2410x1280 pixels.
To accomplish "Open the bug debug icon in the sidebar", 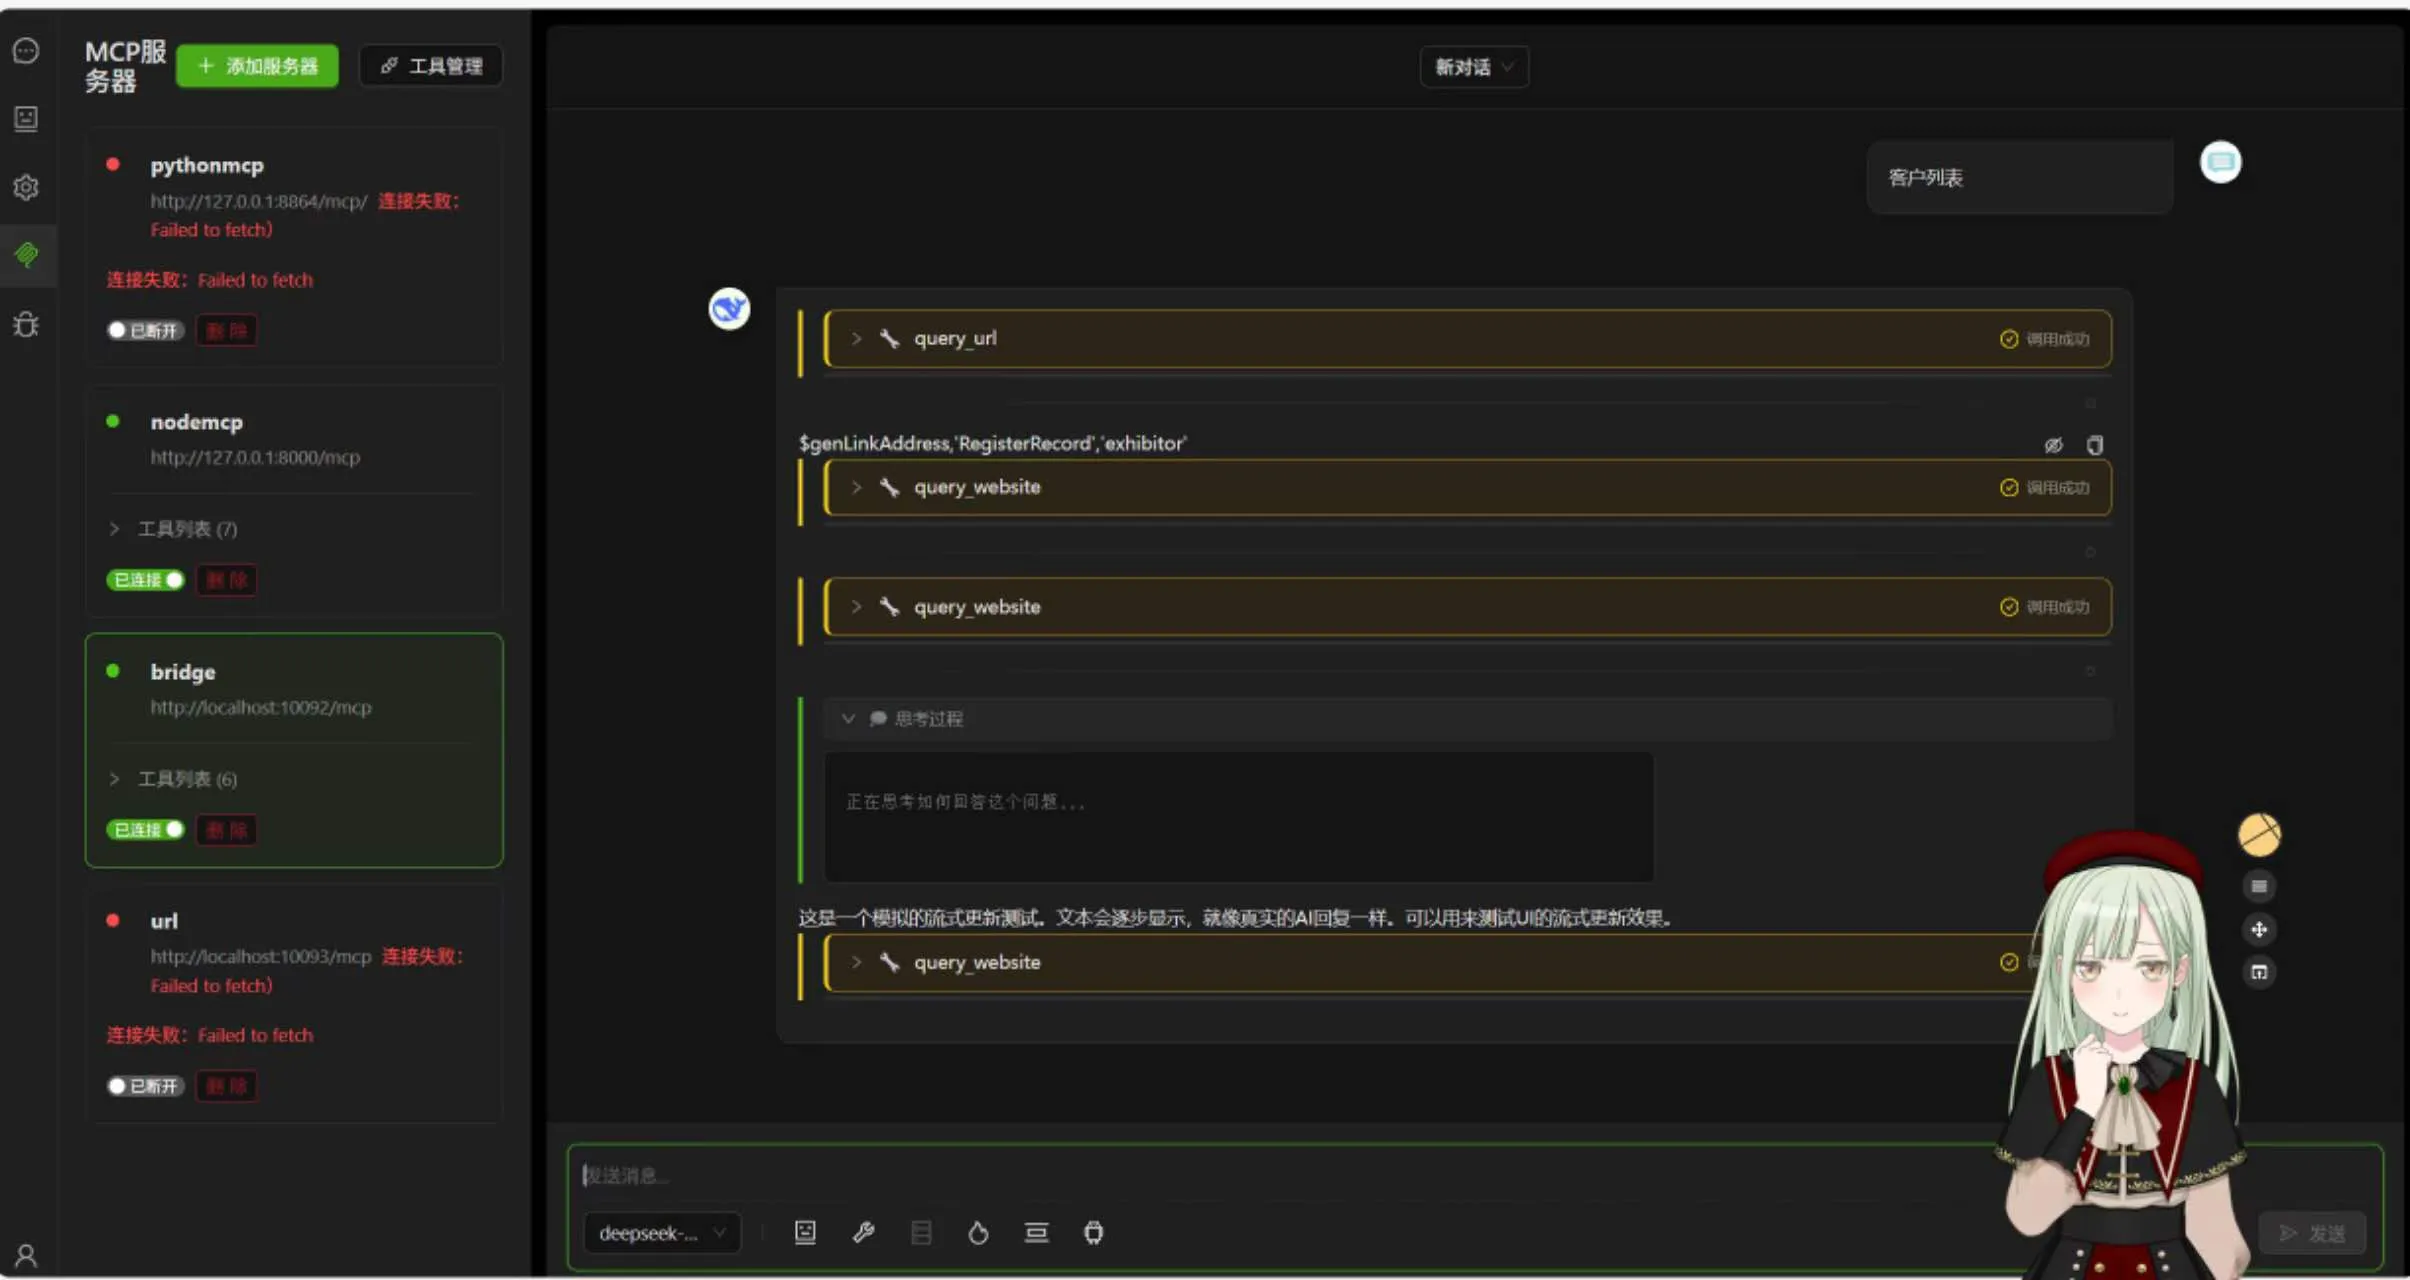I will click(x=26, y=324).
